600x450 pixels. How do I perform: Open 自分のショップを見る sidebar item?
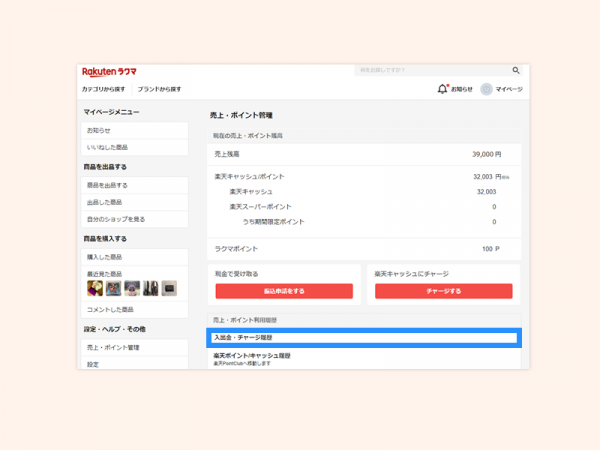pyautogui.click(x=135, y=219)
